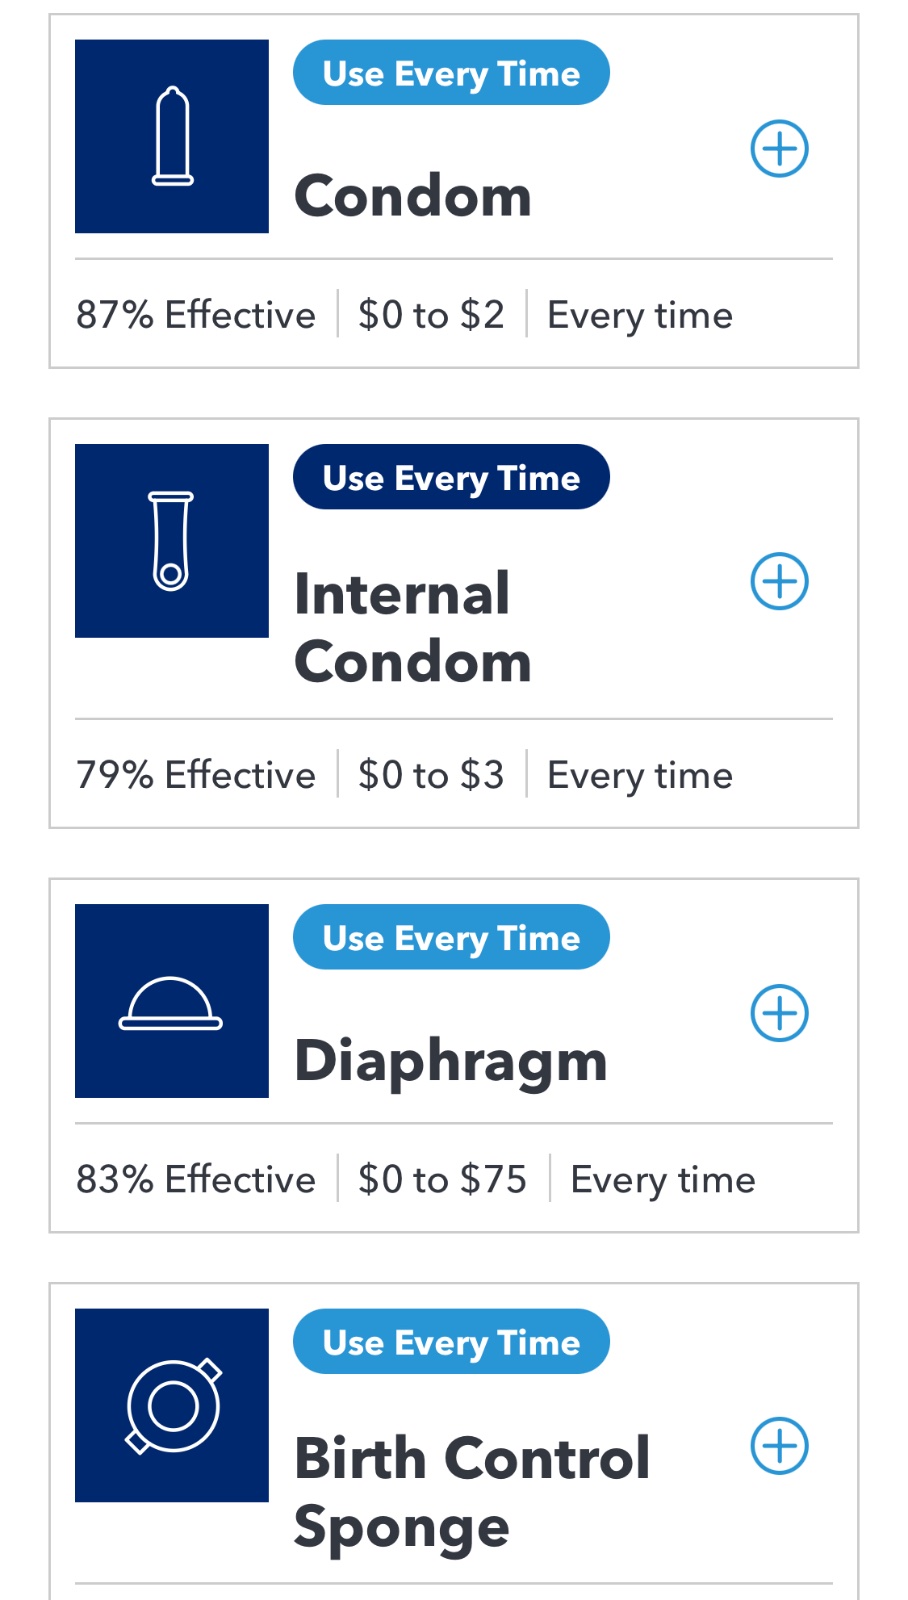Viewport: 908px width, 1600px height.
Task: Open the Condom heading
Action: click(412, 195)
